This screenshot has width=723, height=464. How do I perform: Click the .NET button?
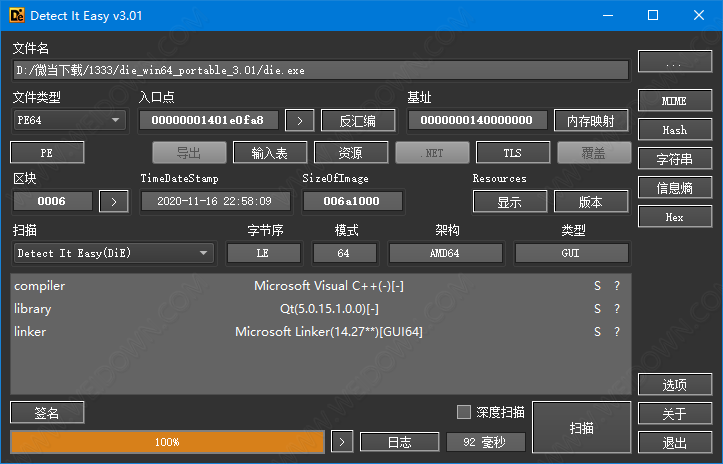click(x=432, y=153)
